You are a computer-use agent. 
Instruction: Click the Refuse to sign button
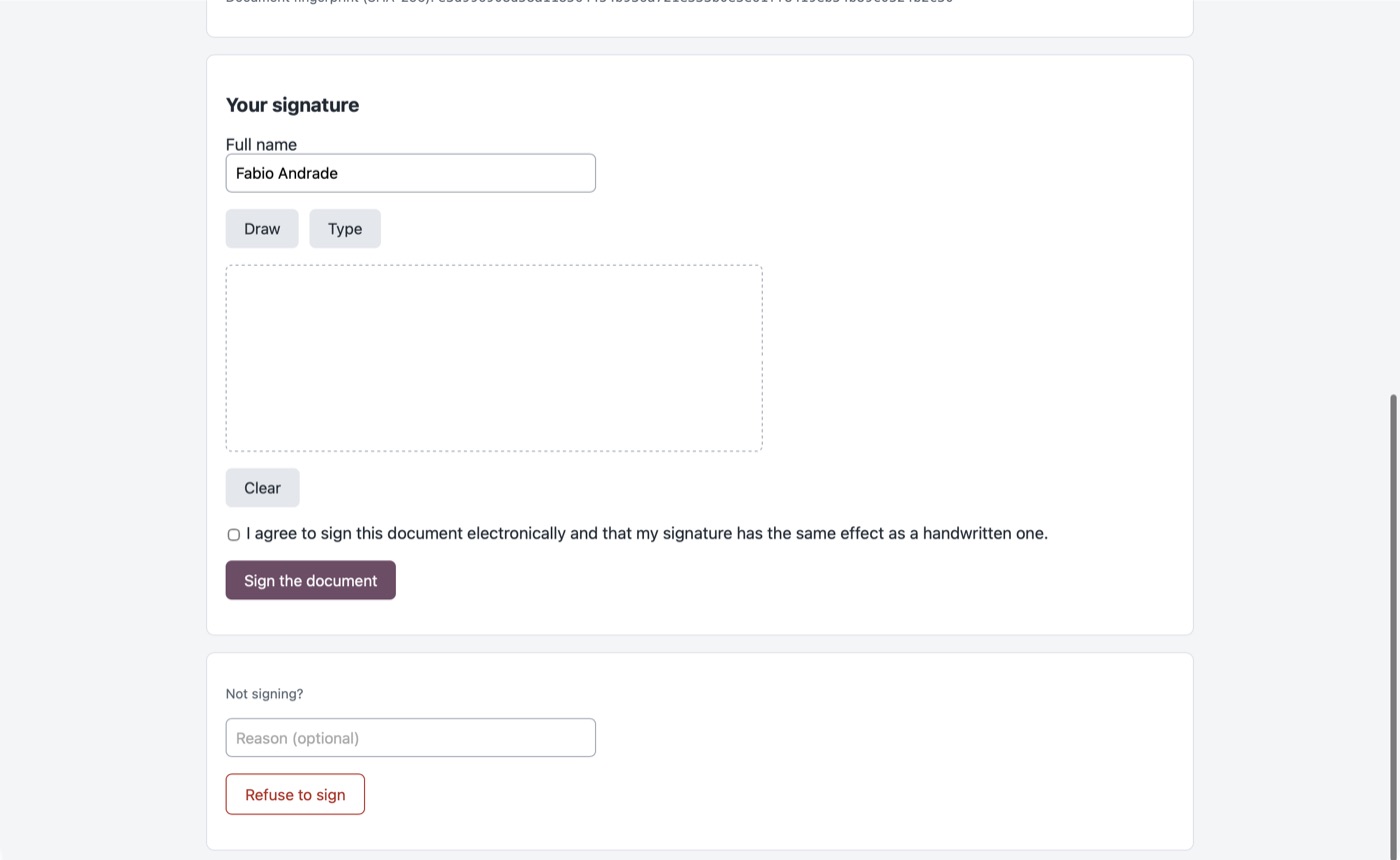[295, 795]
